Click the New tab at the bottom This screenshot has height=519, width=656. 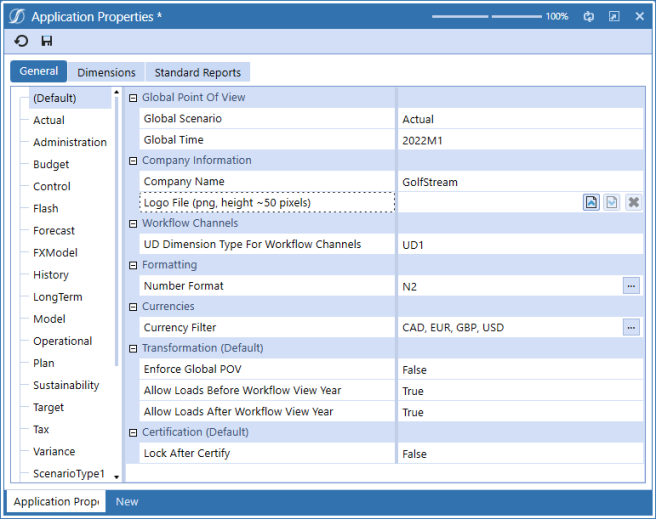[127, 502]
